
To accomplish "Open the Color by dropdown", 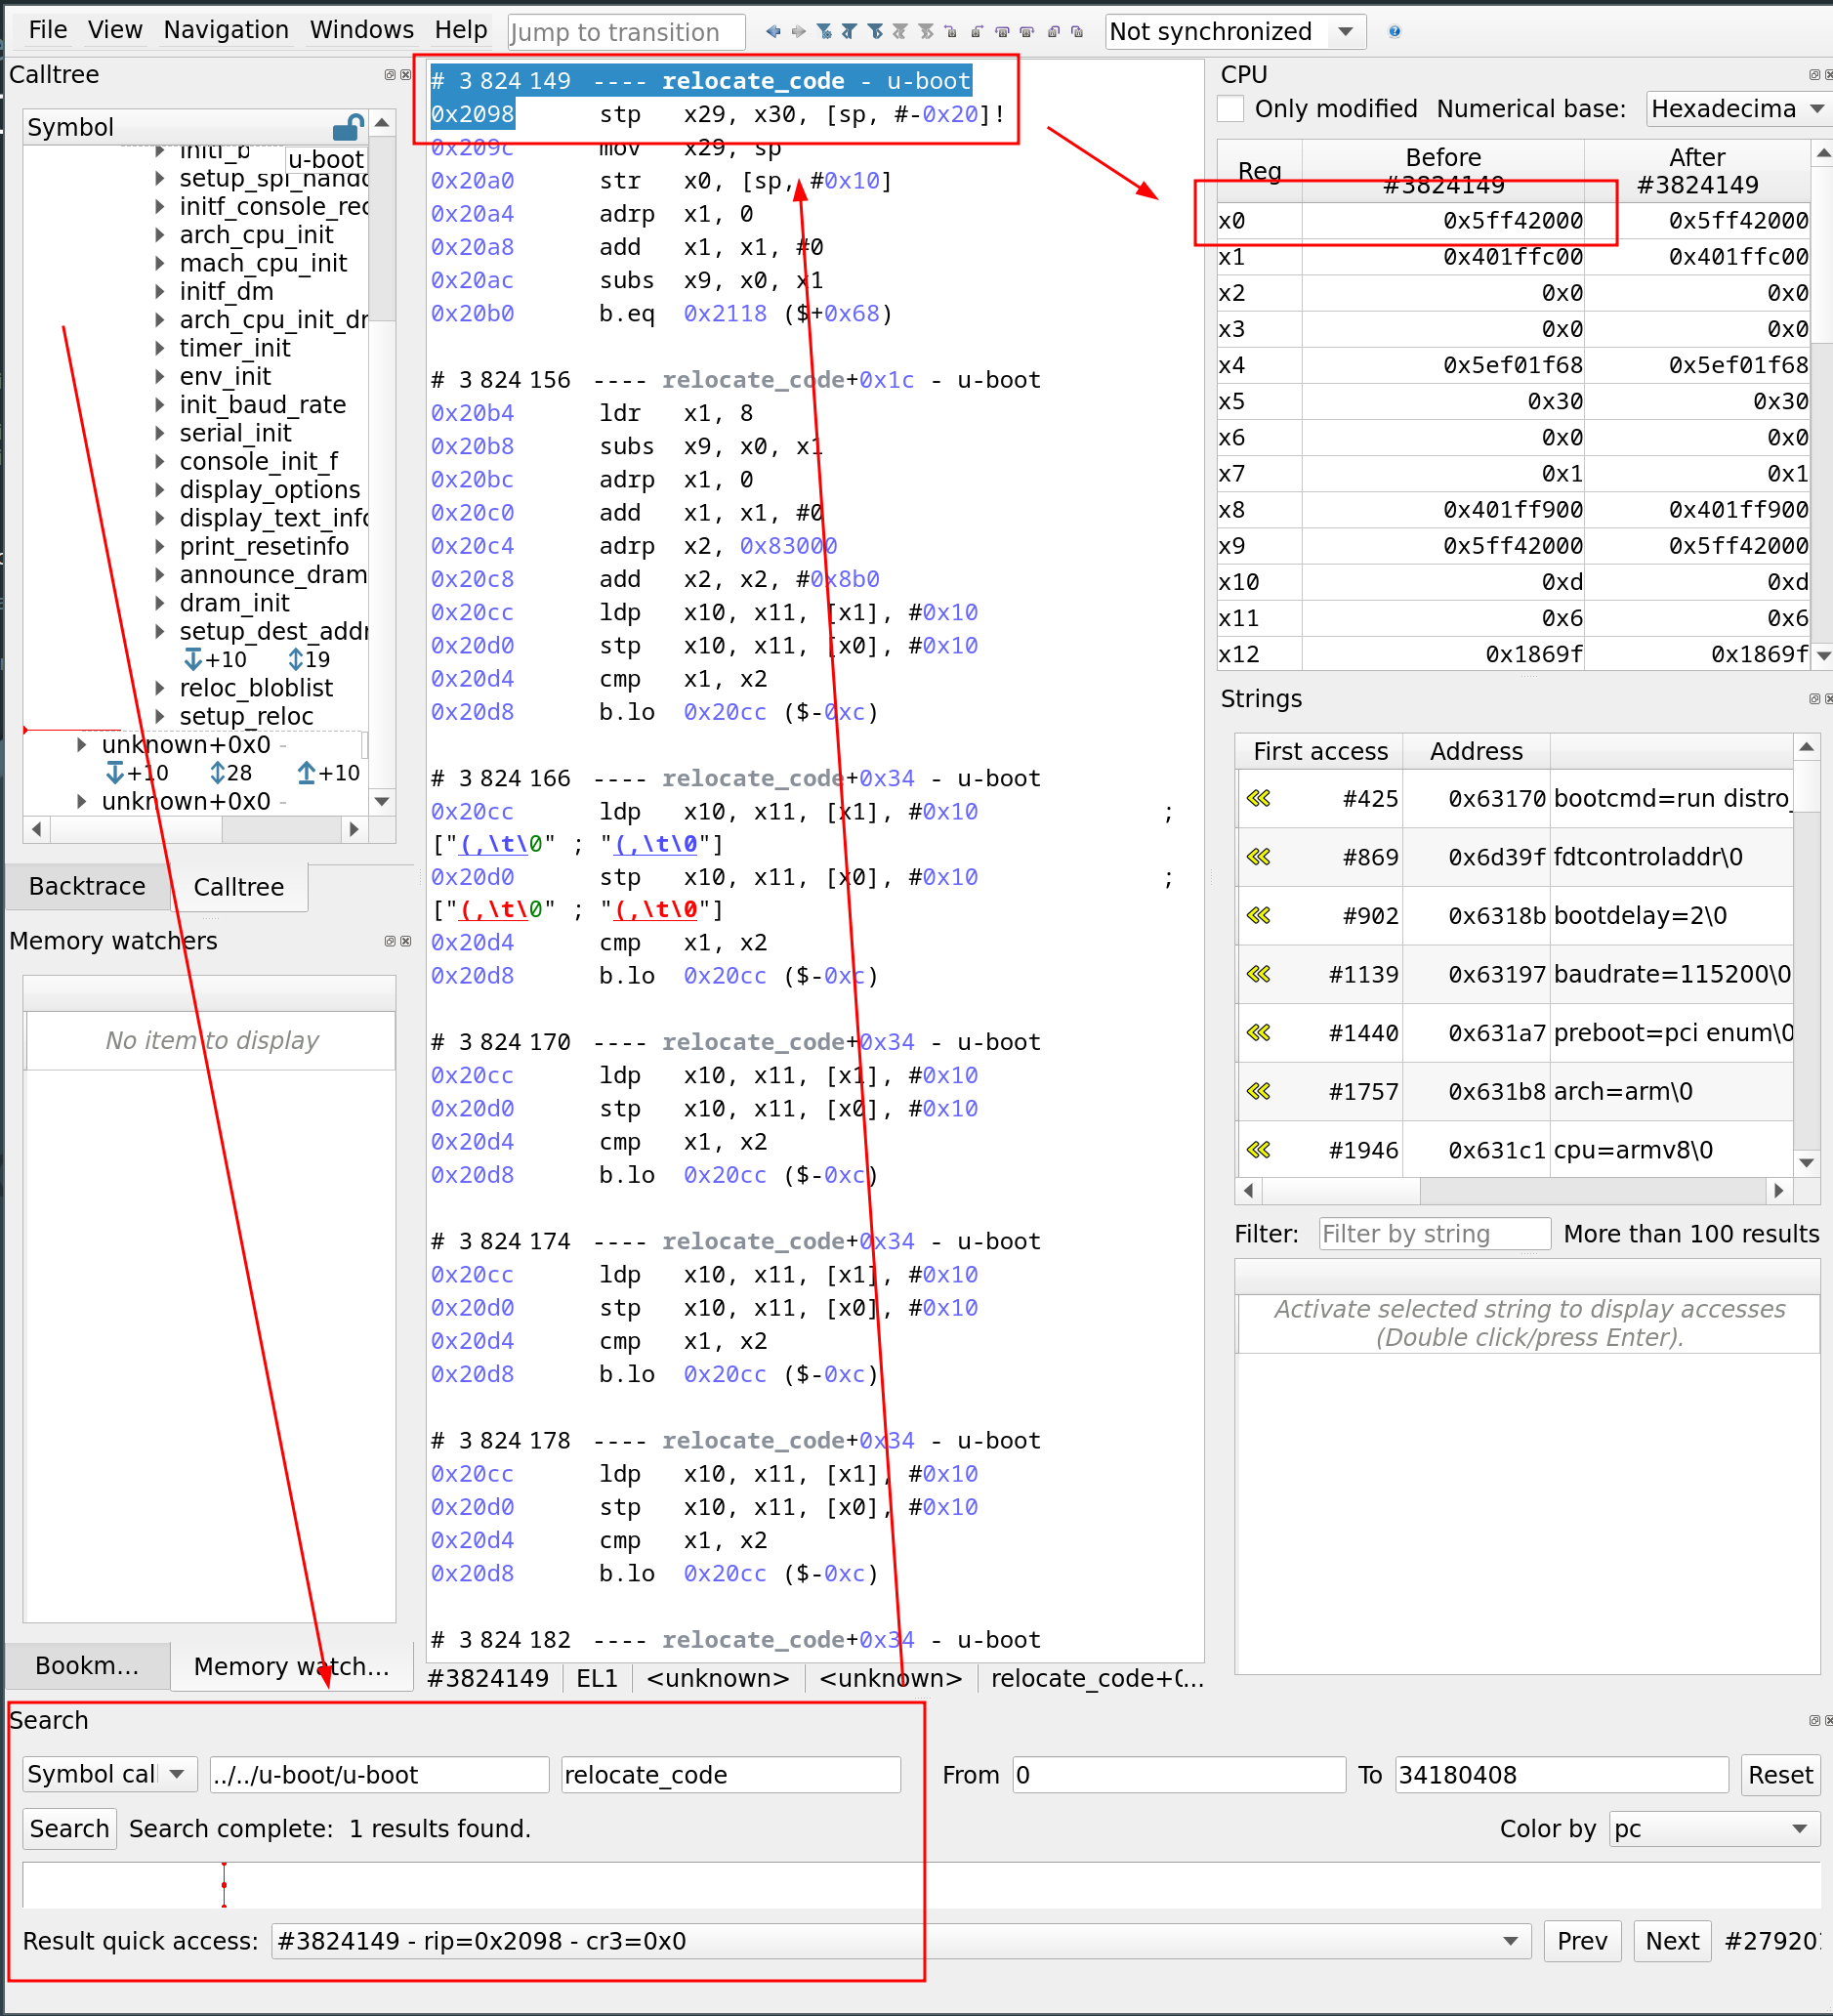I will pyautogui.click(x=1711, y=1828).
